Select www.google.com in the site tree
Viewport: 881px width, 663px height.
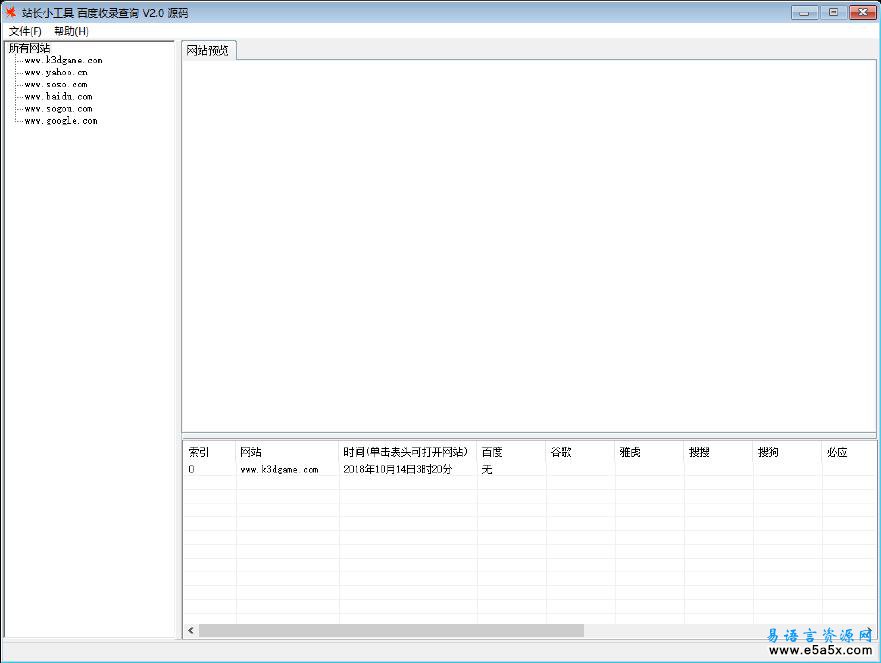click(61, 121)
